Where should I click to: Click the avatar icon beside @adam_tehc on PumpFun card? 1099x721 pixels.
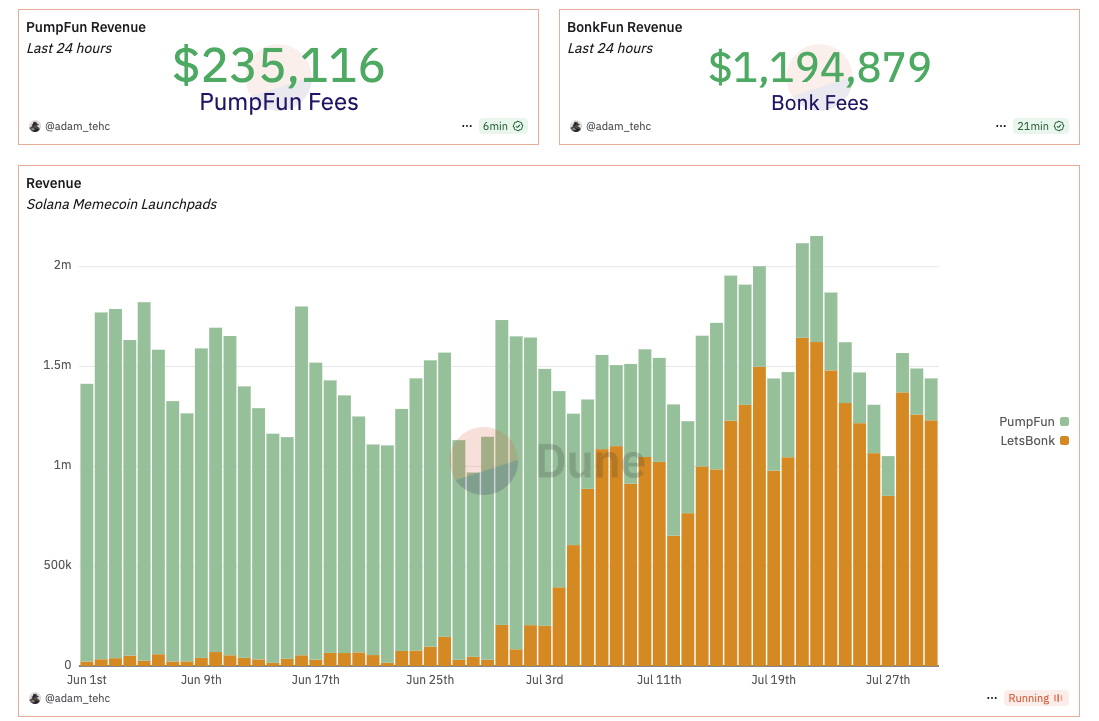(34, 126)
